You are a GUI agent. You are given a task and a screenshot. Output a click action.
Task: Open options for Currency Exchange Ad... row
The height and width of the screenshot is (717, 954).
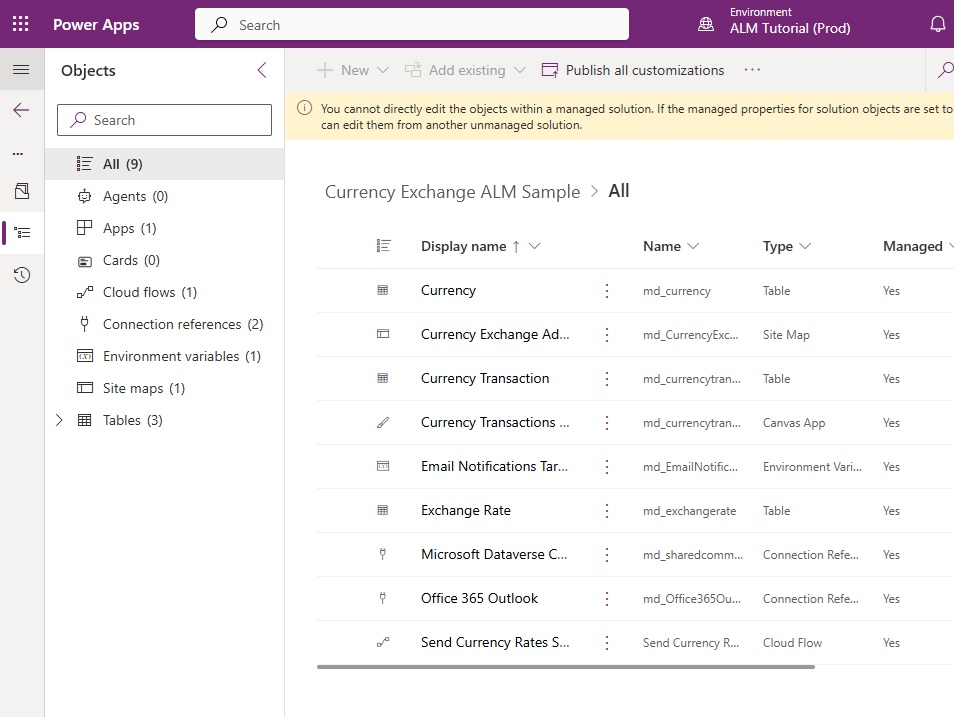tap(607, 335)
